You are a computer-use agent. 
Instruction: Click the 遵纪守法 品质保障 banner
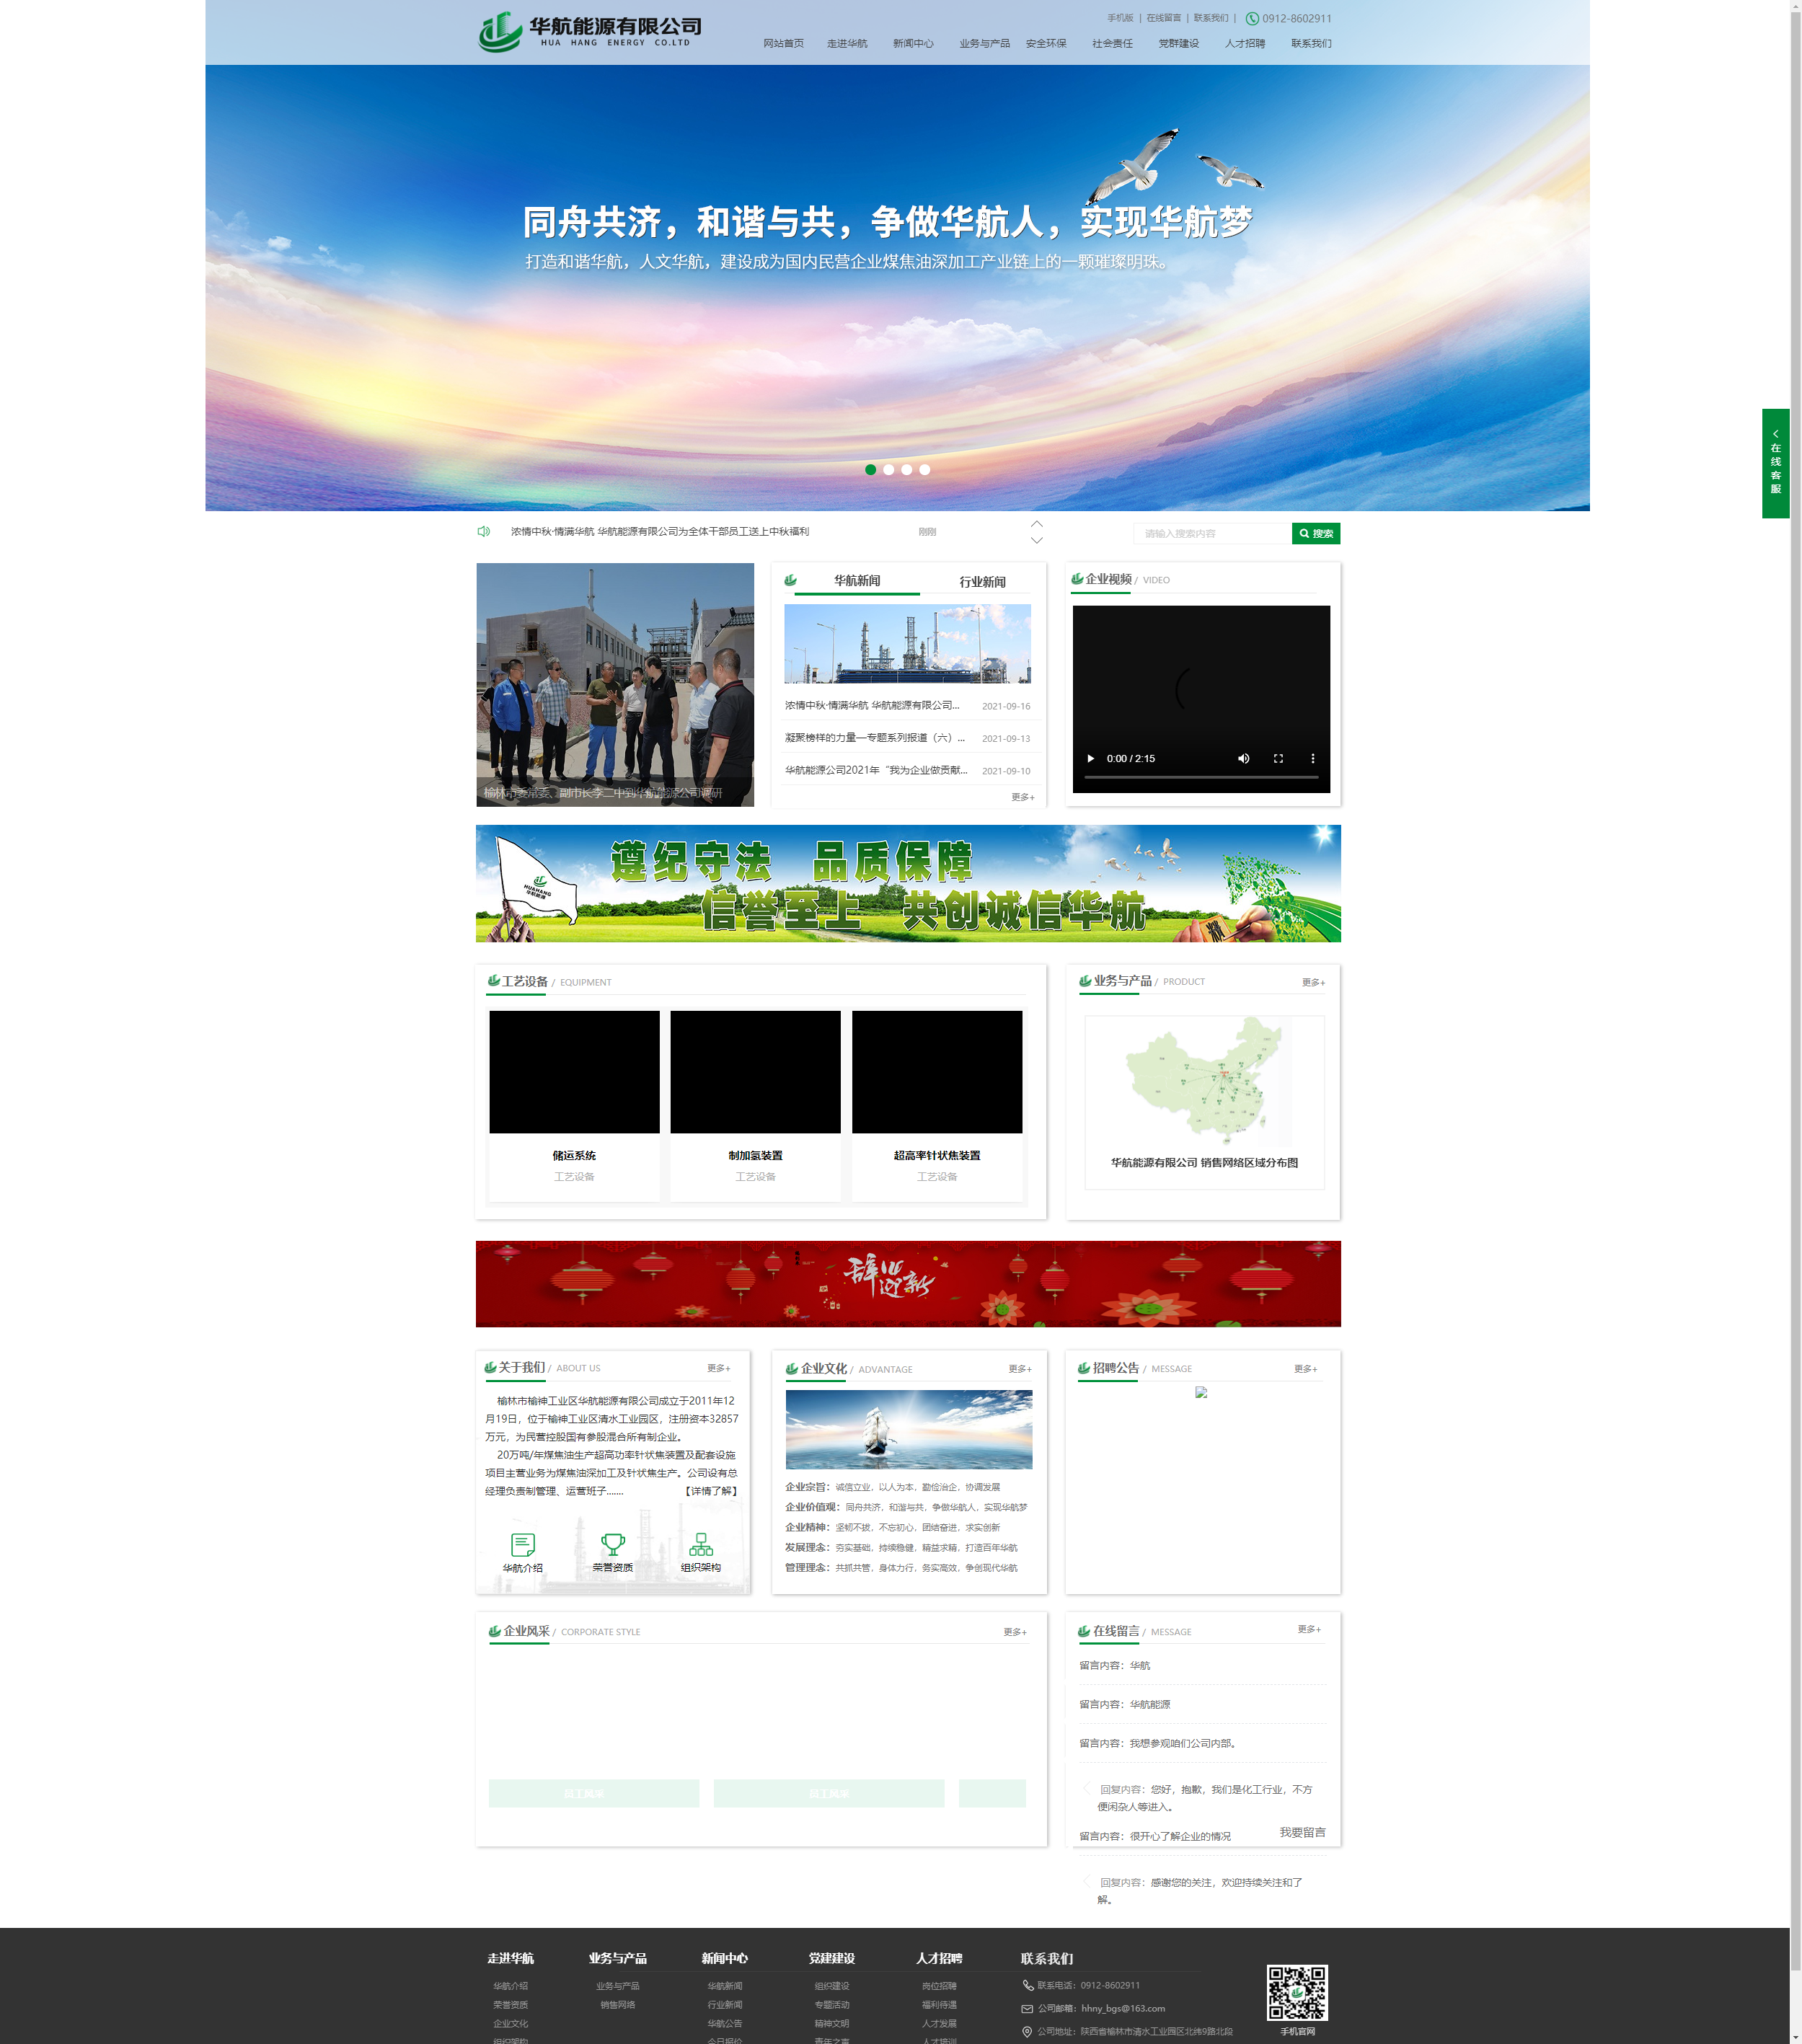908,883
